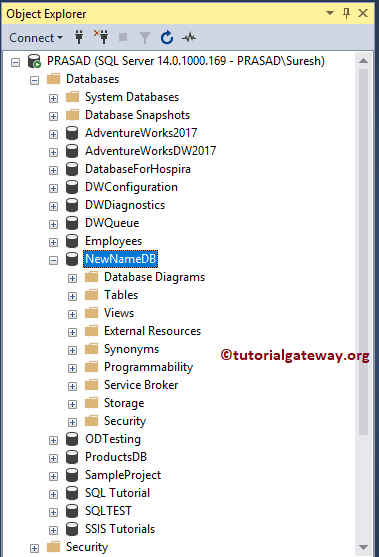Select the ProductsDB database label
This screenshot has height=557, width=379.
tap(116, 457)
